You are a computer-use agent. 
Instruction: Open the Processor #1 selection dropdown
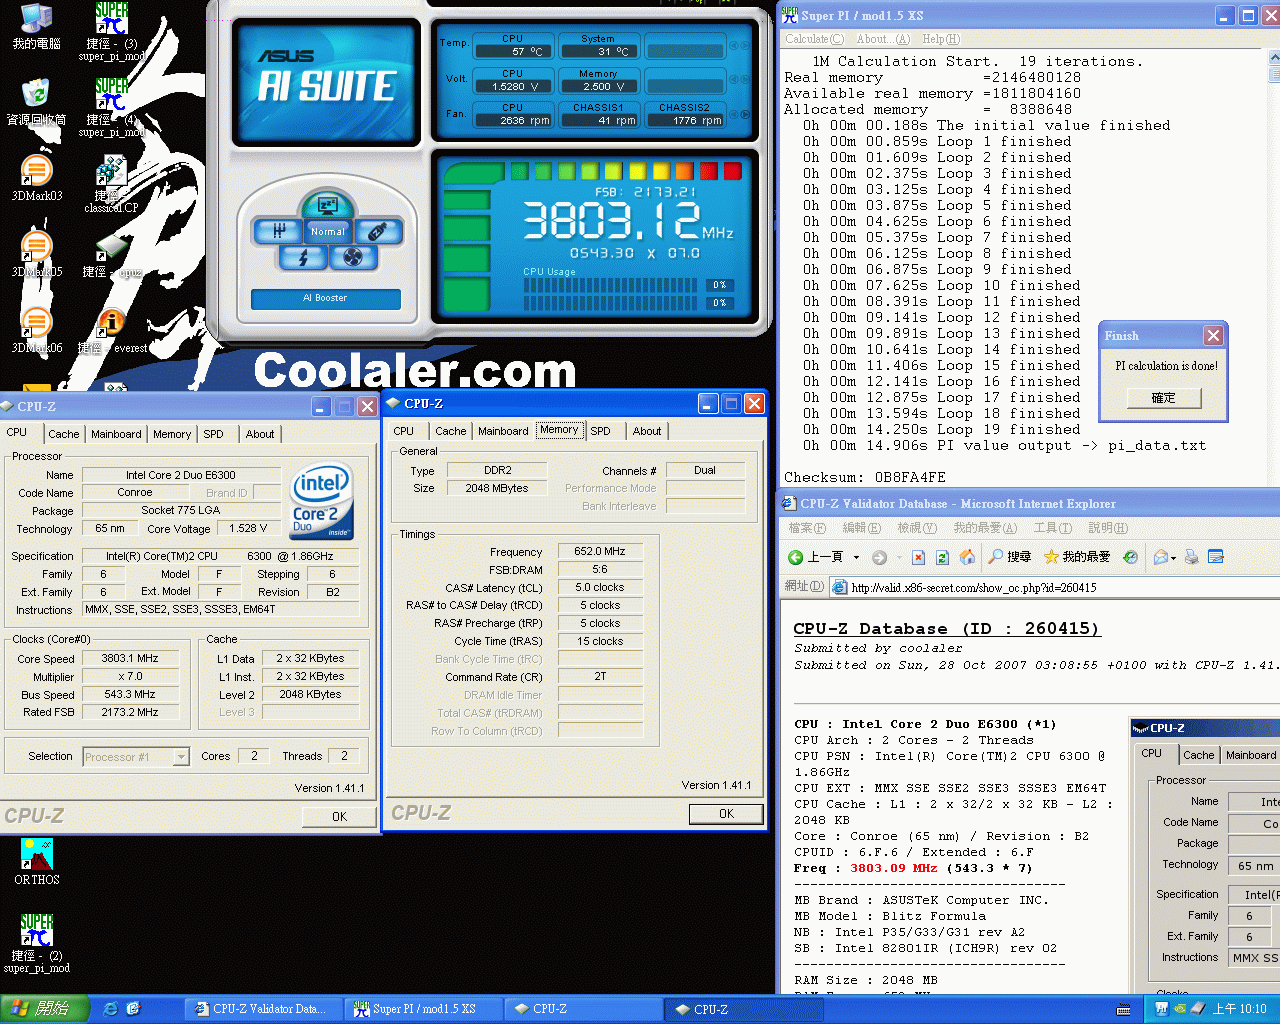coord(181,757)
